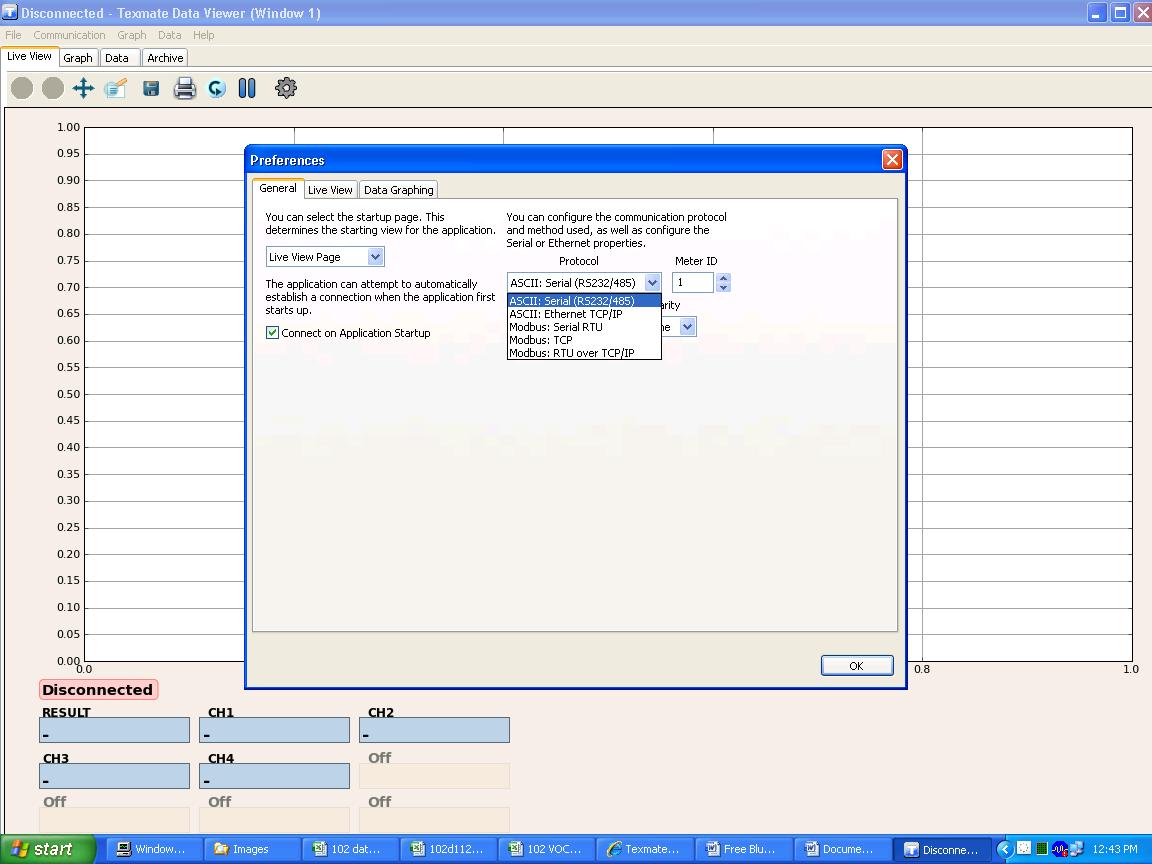The image size is (1152, 864).
Task: Switch to General preferences tab
Action: (x=278, y=189)
